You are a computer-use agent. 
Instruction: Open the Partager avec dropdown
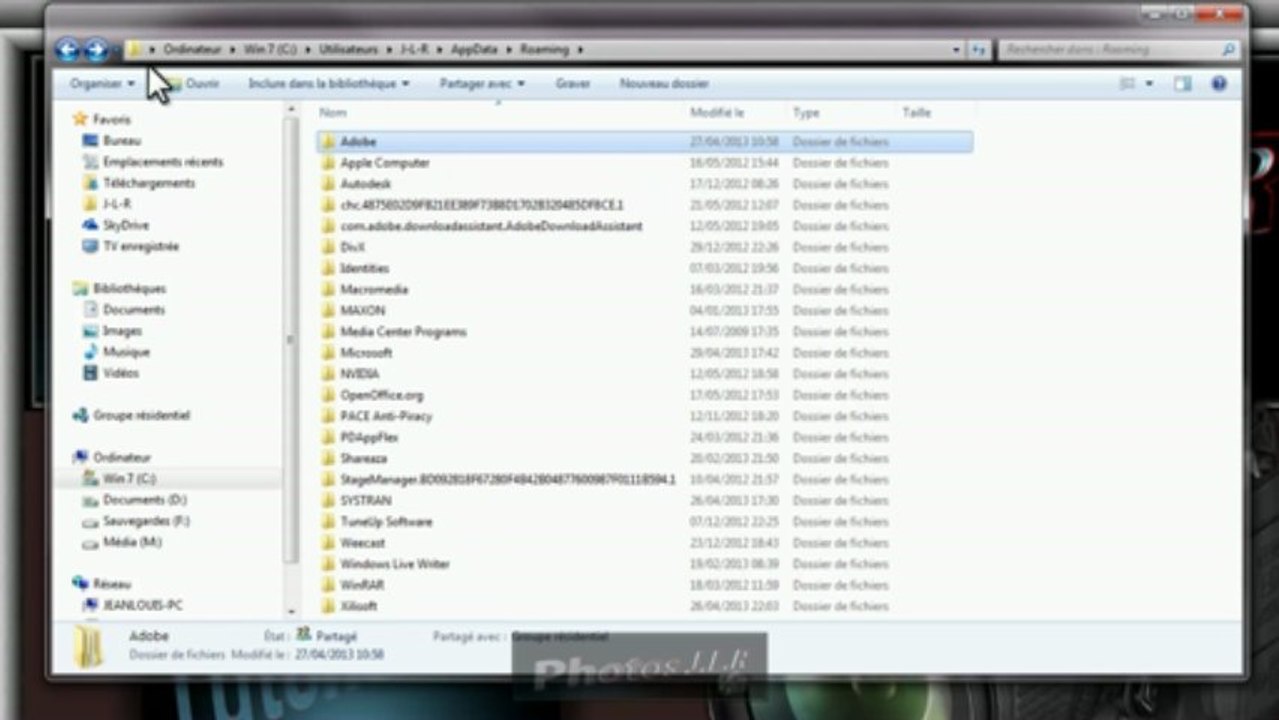pos(482,84)
